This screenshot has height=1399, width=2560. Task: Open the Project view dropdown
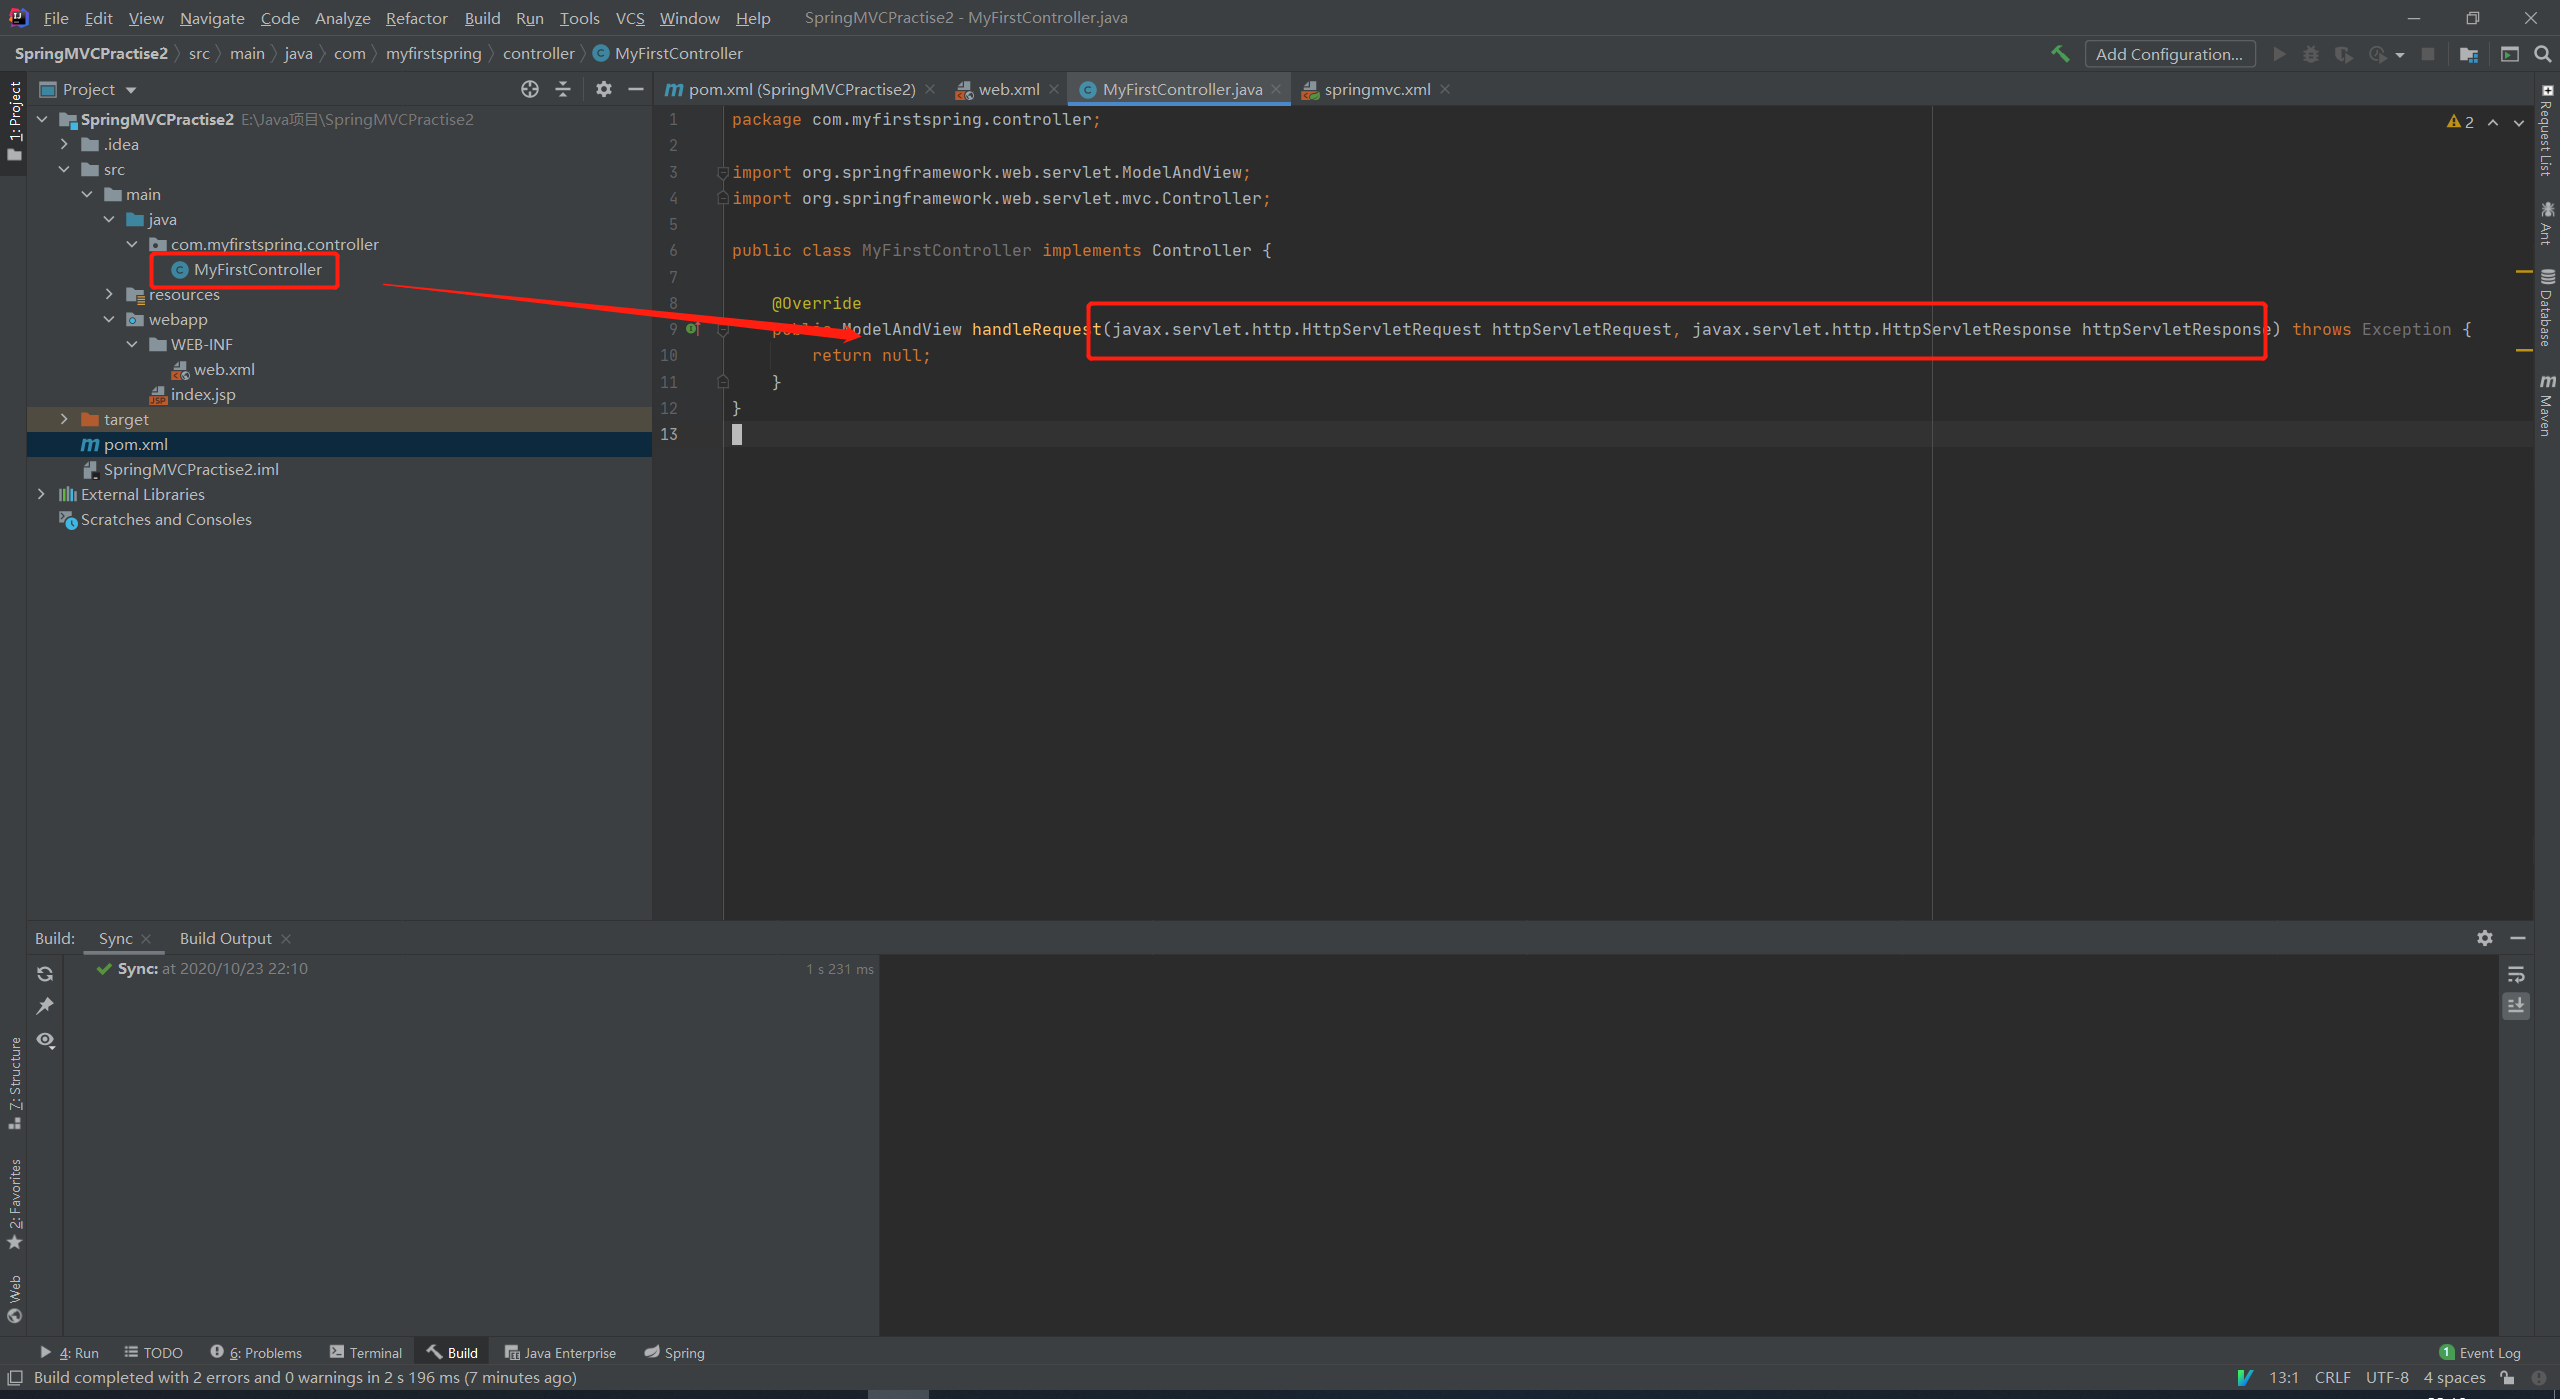[x=131, y=90]
